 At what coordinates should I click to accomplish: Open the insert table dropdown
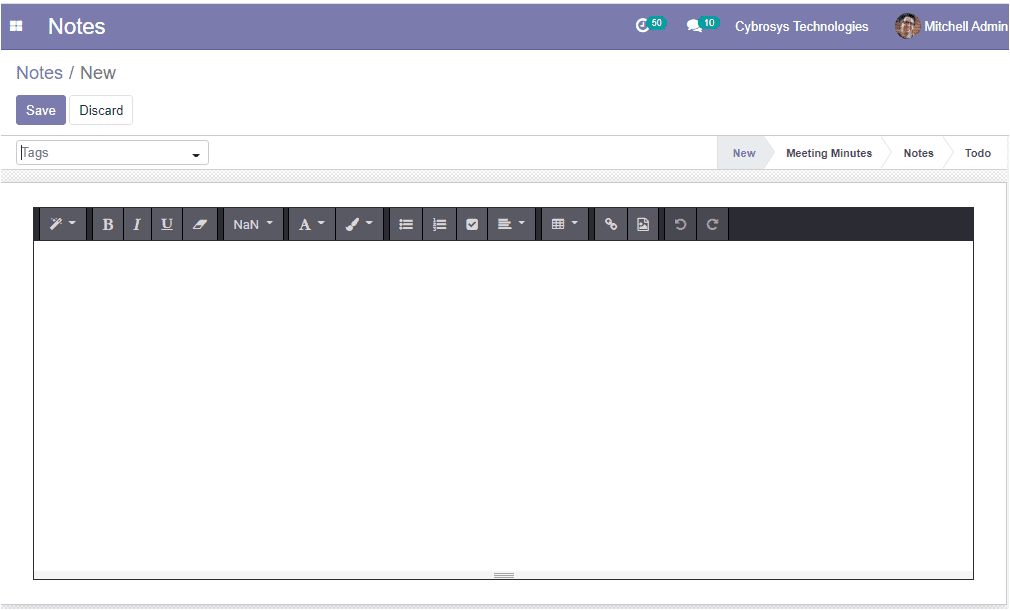(565, 224)
